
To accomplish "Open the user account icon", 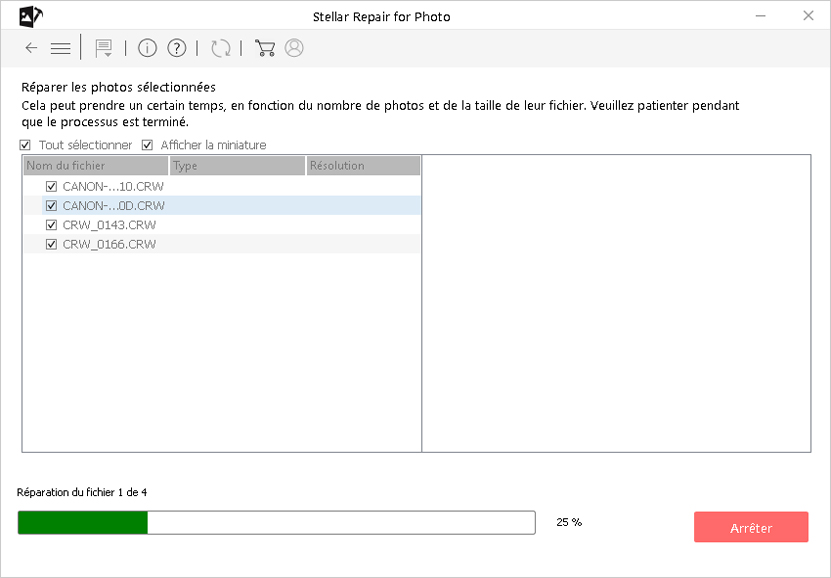I will tap(294, 48).
